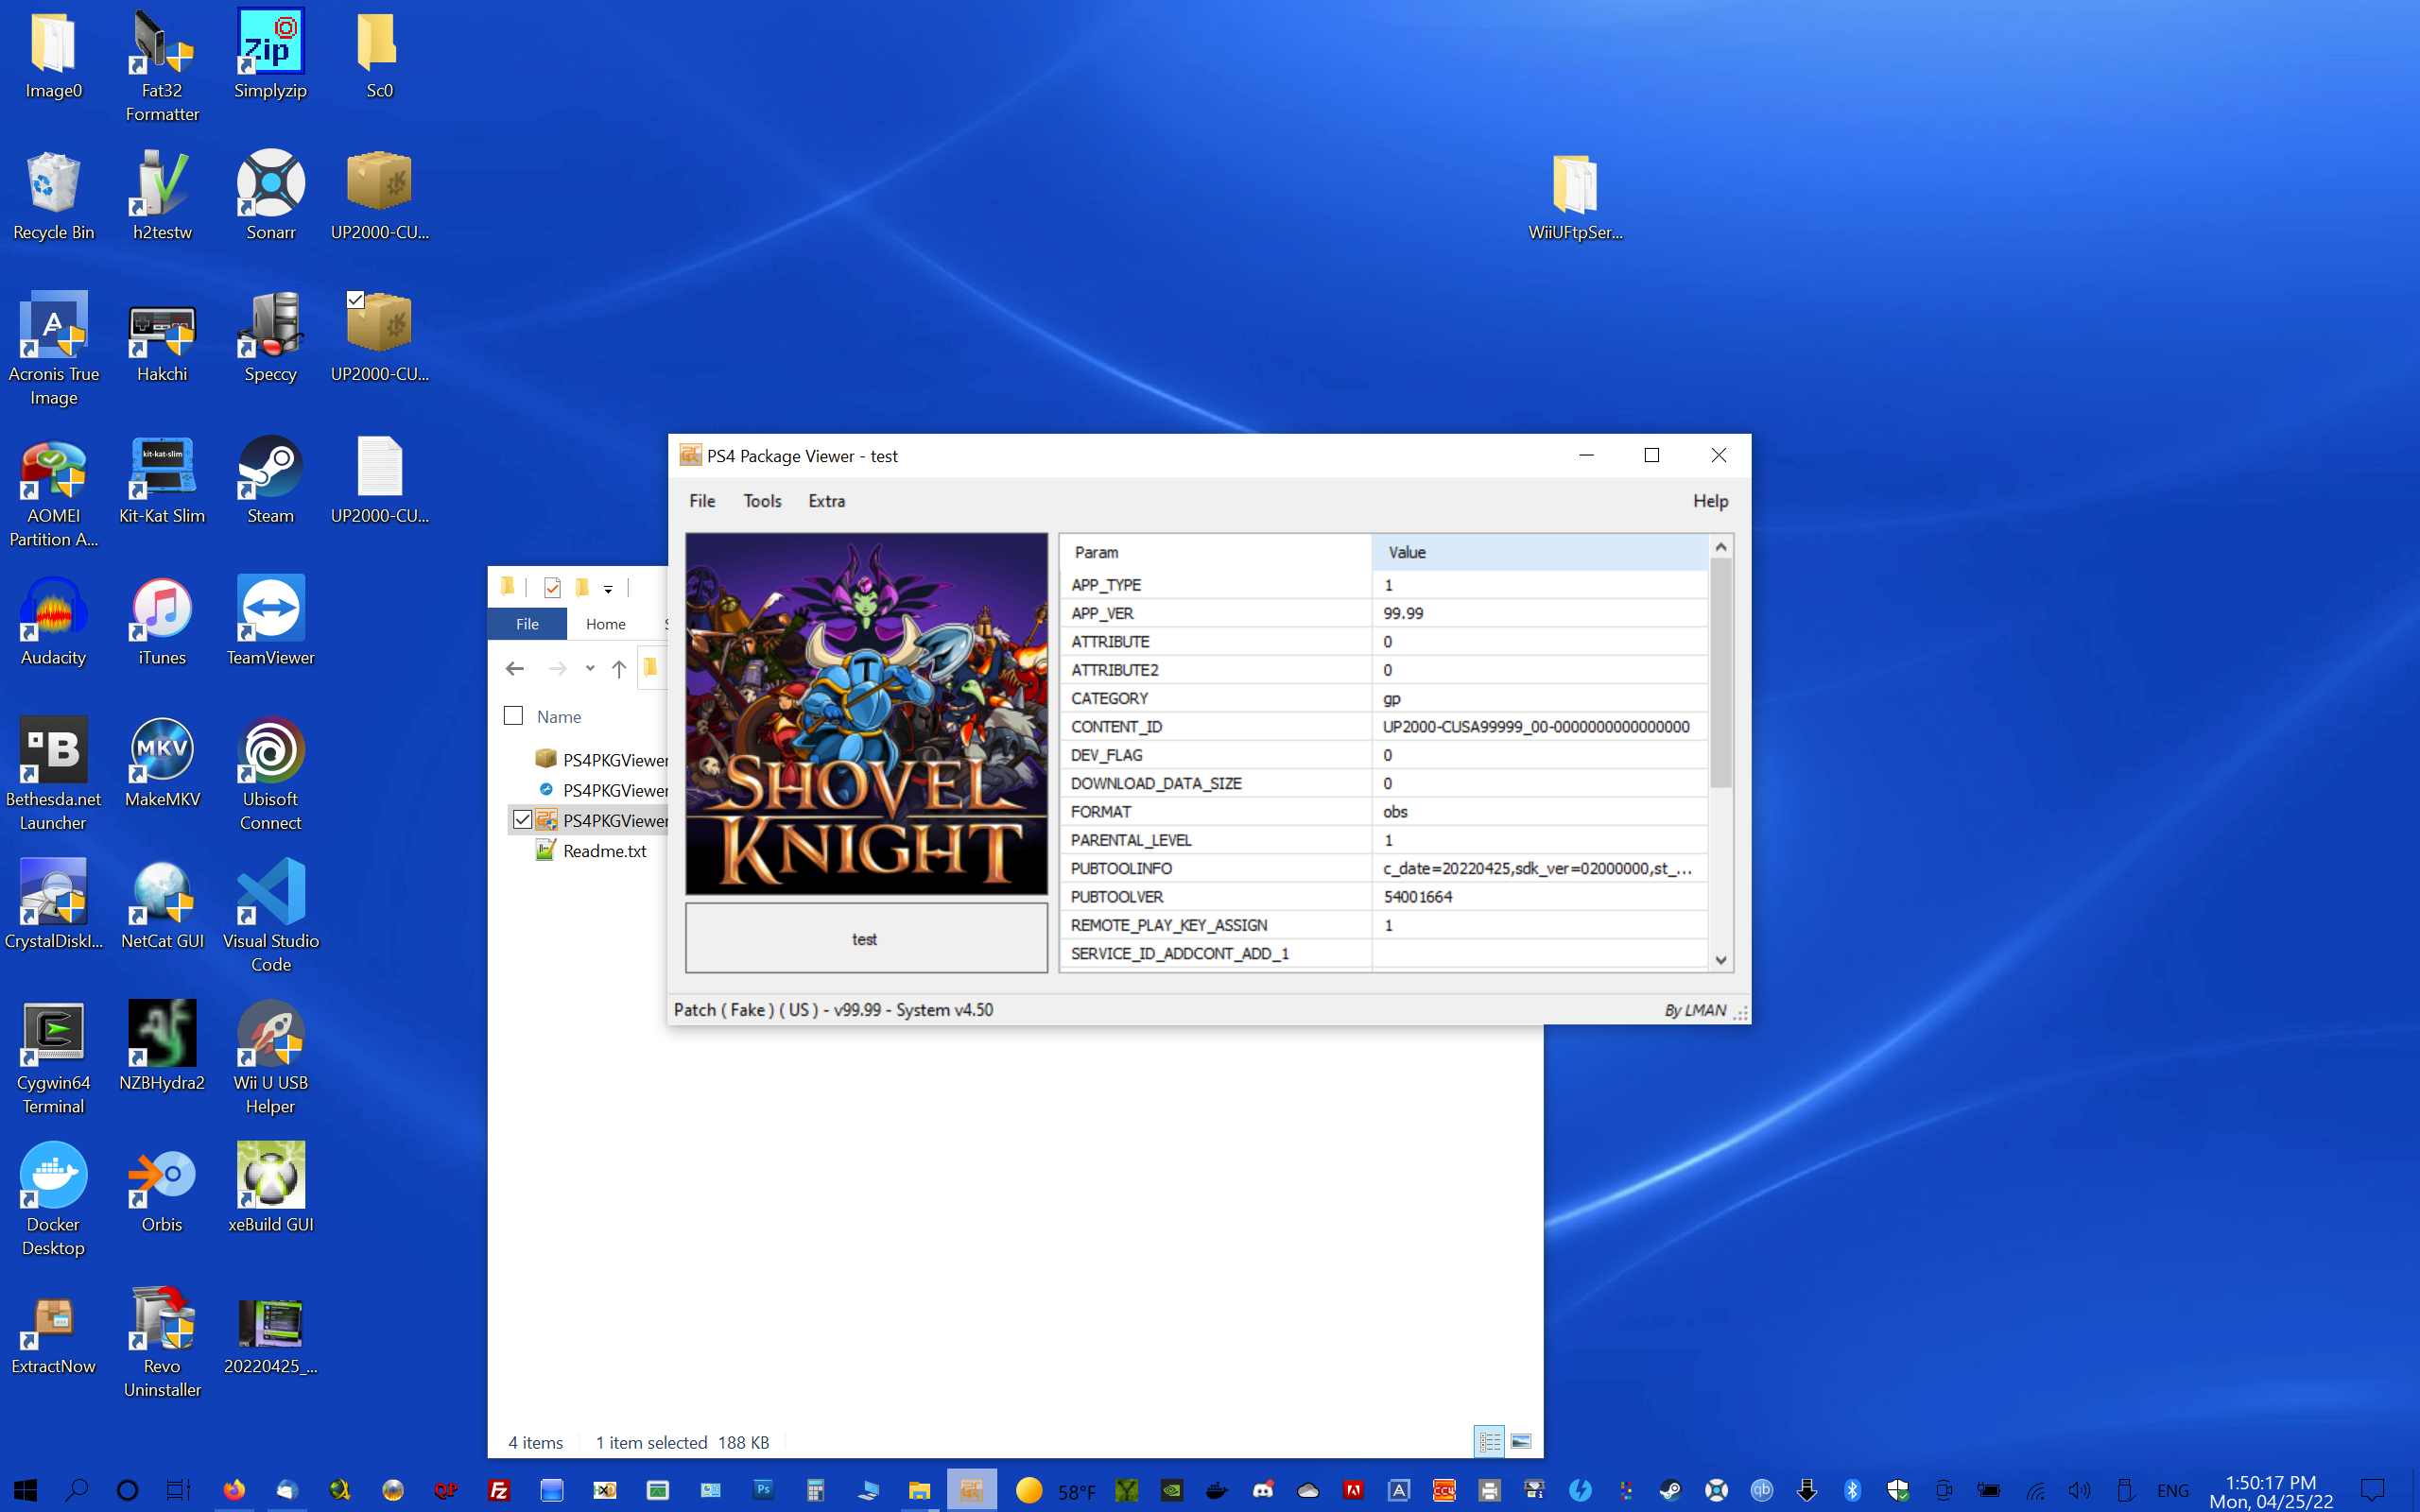Select the Orbis desktop shortcut
Viewport: 2420px width, 1512px height.
[x=162, y=1188]
